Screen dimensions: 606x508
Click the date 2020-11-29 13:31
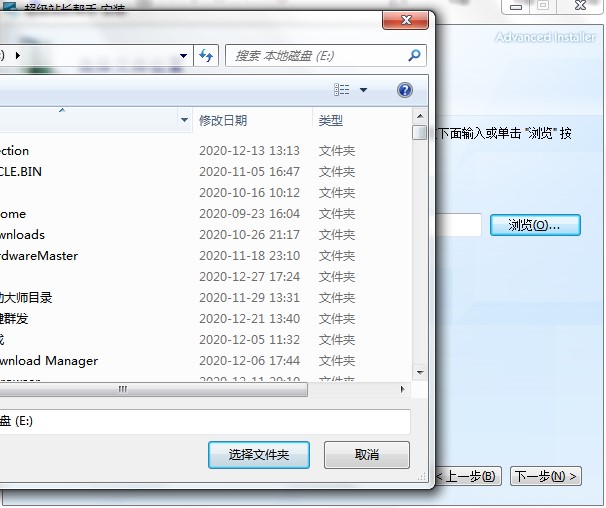pos(249,297)
